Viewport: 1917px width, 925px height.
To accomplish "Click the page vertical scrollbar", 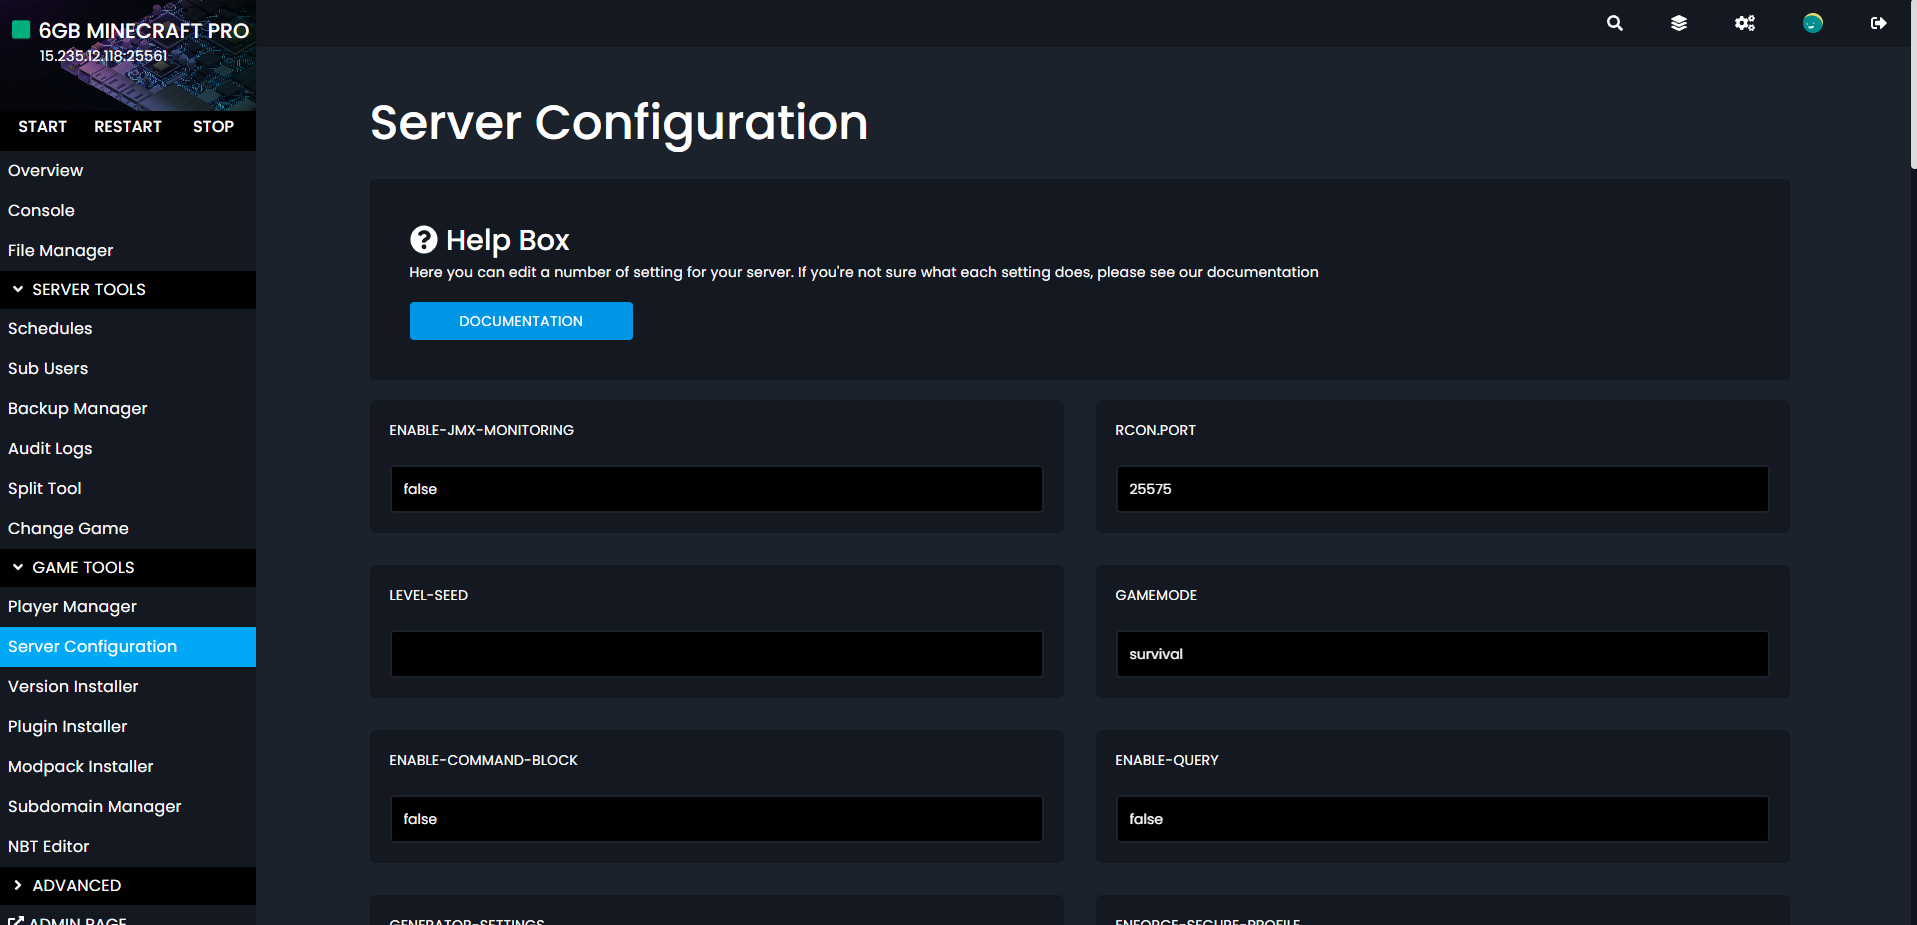I will (x=1913, y=85).
